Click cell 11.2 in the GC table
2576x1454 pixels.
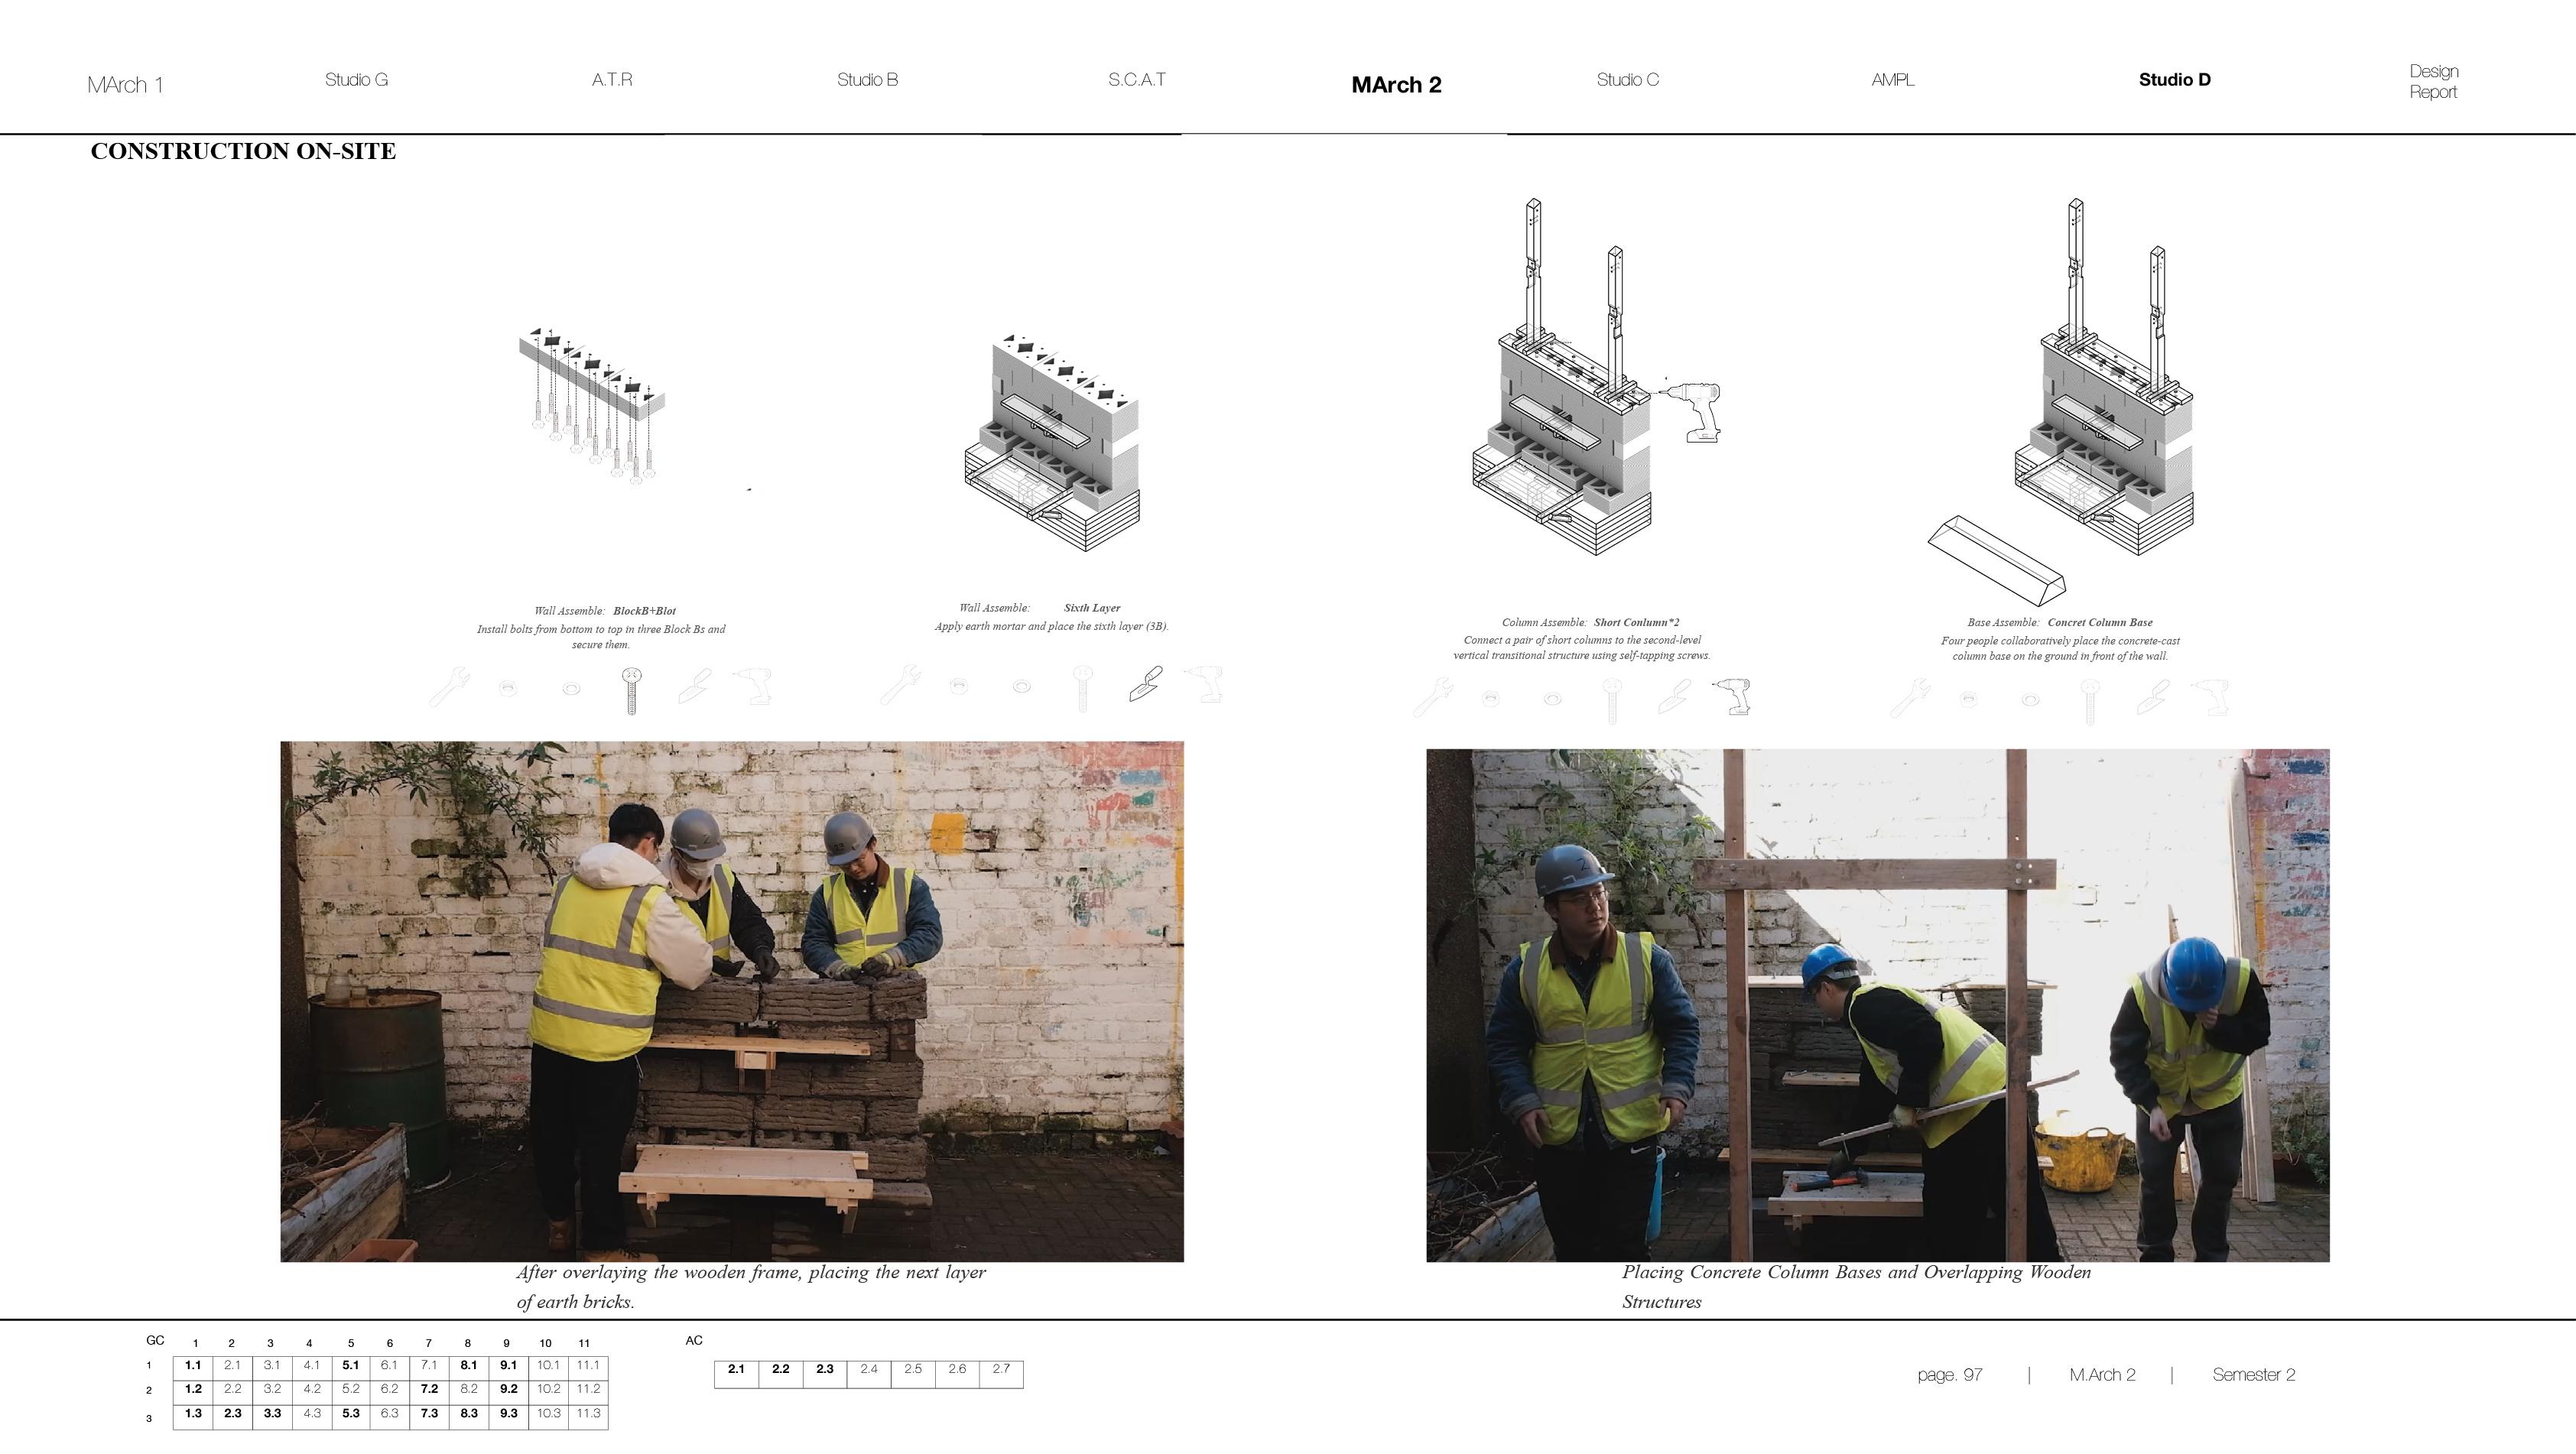588,1389
